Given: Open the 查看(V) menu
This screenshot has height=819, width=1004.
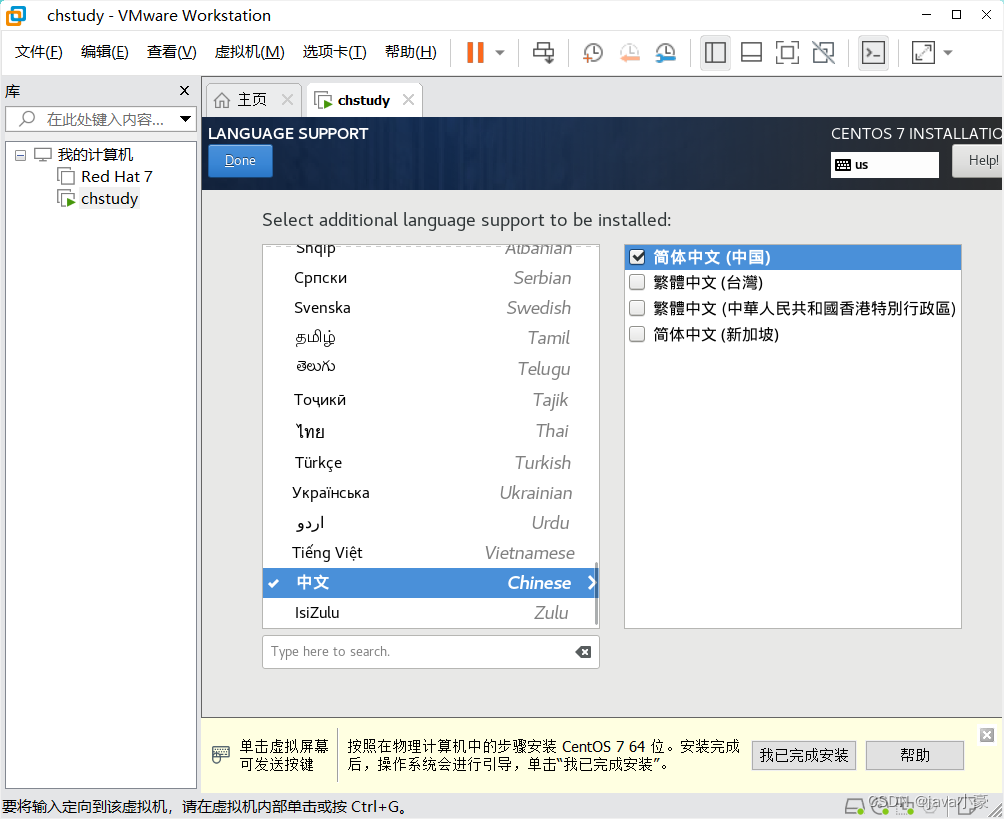Looking at the screenshot, I should tap(172, 52).
